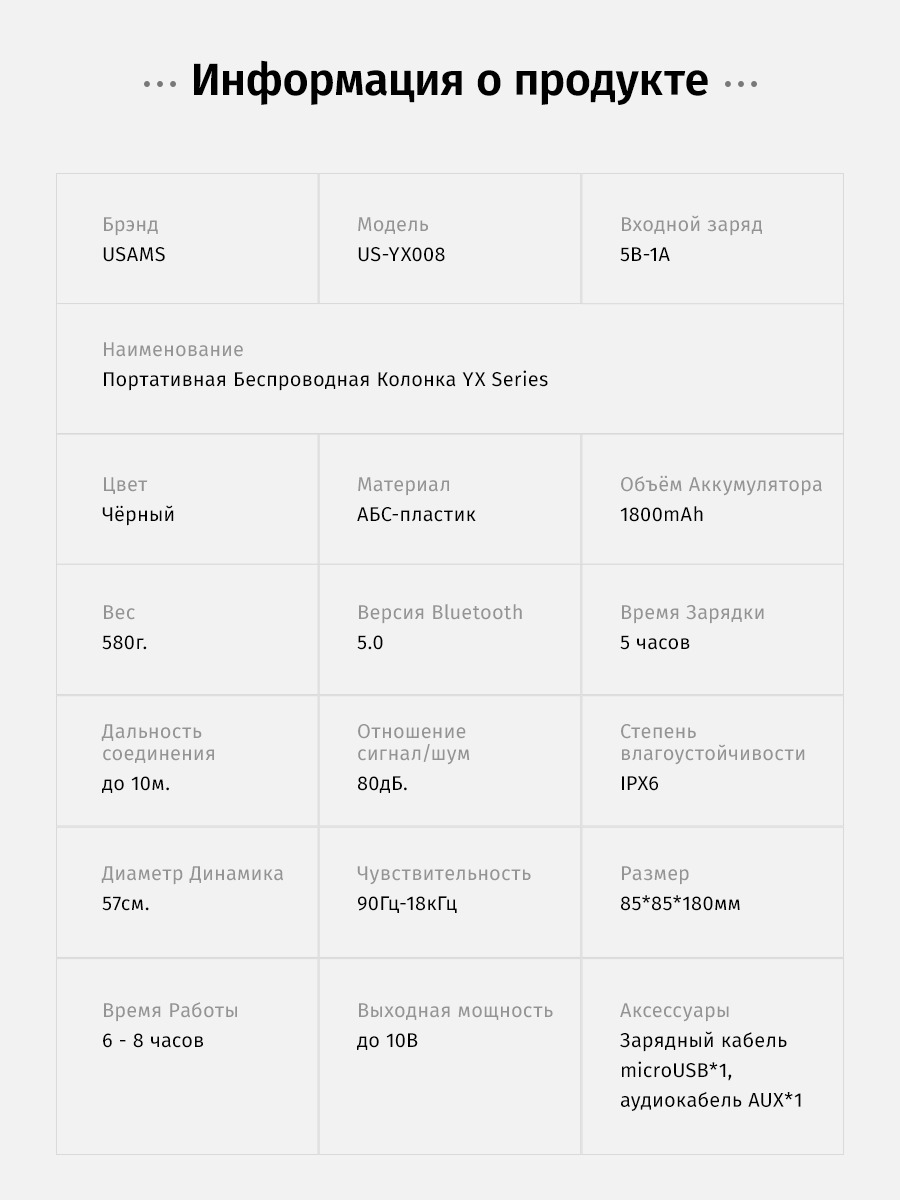Select the water resistance rating IPX6
This screenshot has height=1200, width=900.
pos(639,784)
